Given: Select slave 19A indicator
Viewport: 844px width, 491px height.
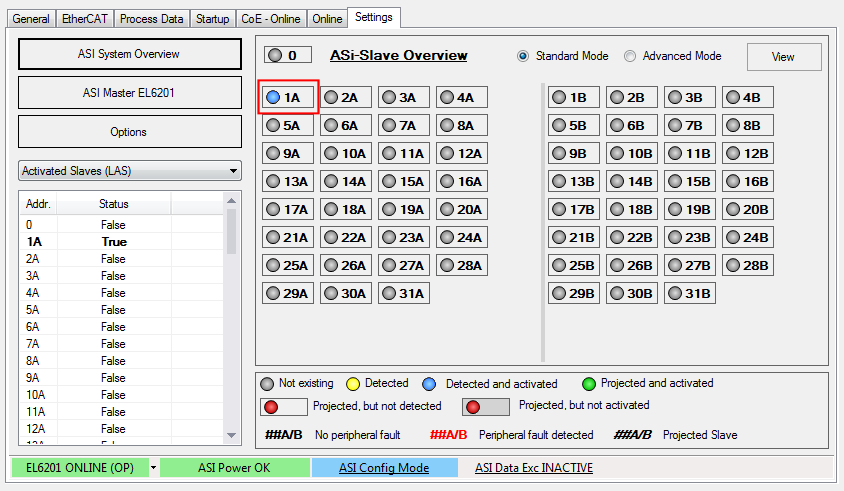Looking at the screenshot, I should 404,209.
